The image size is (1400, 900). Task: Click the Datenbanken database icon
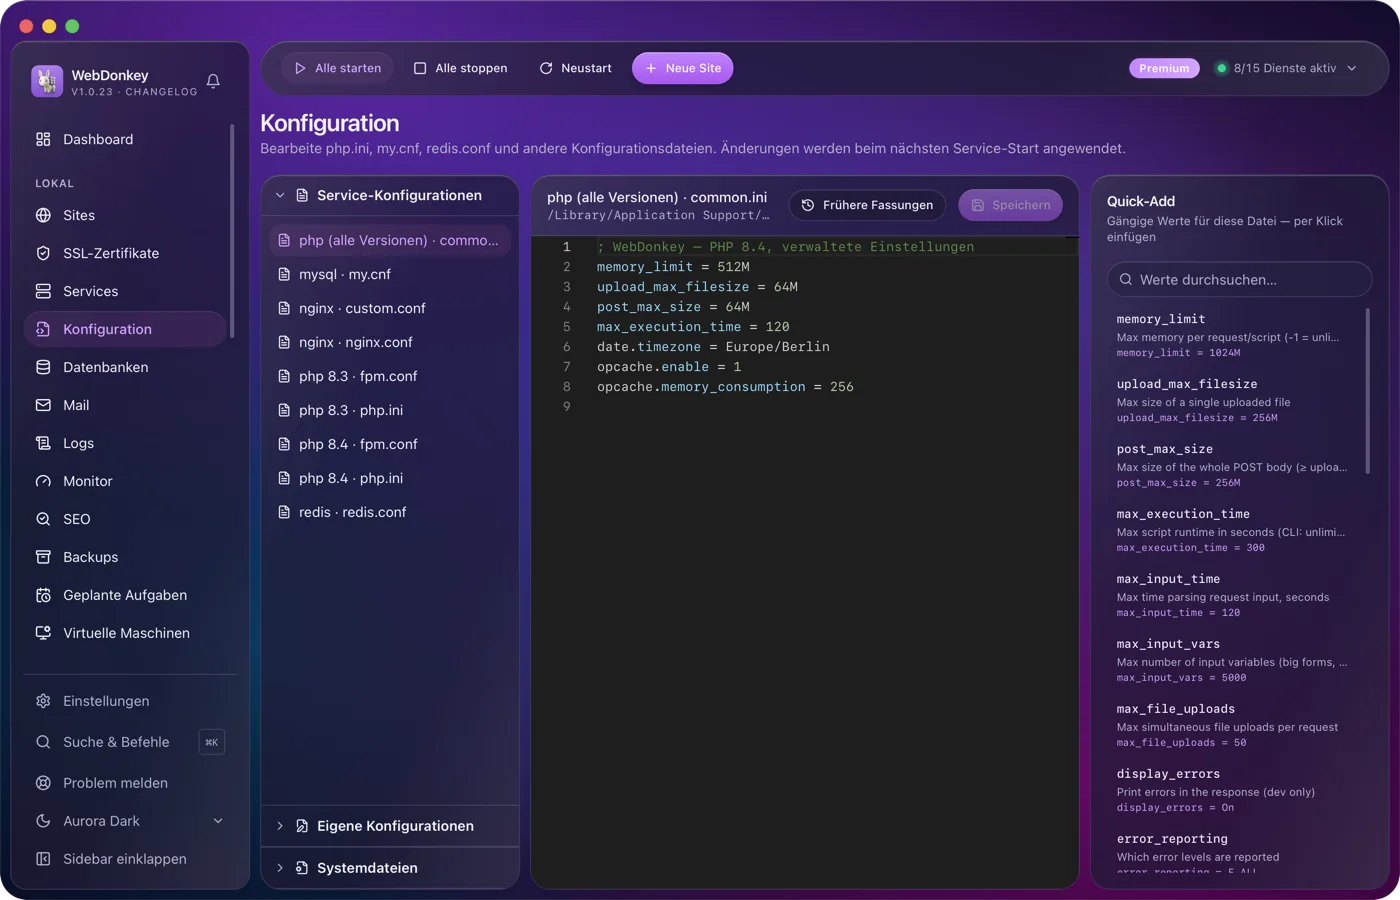coord(43,367)
